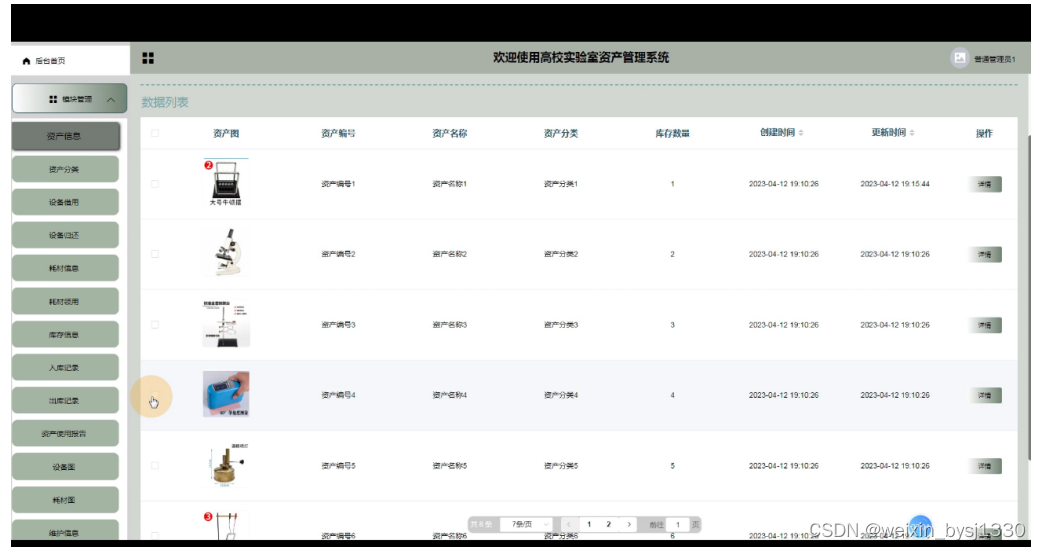The image size is (1041, 550).
Task: Click the 共 8 条 total count label
Action: pos(481,524)
